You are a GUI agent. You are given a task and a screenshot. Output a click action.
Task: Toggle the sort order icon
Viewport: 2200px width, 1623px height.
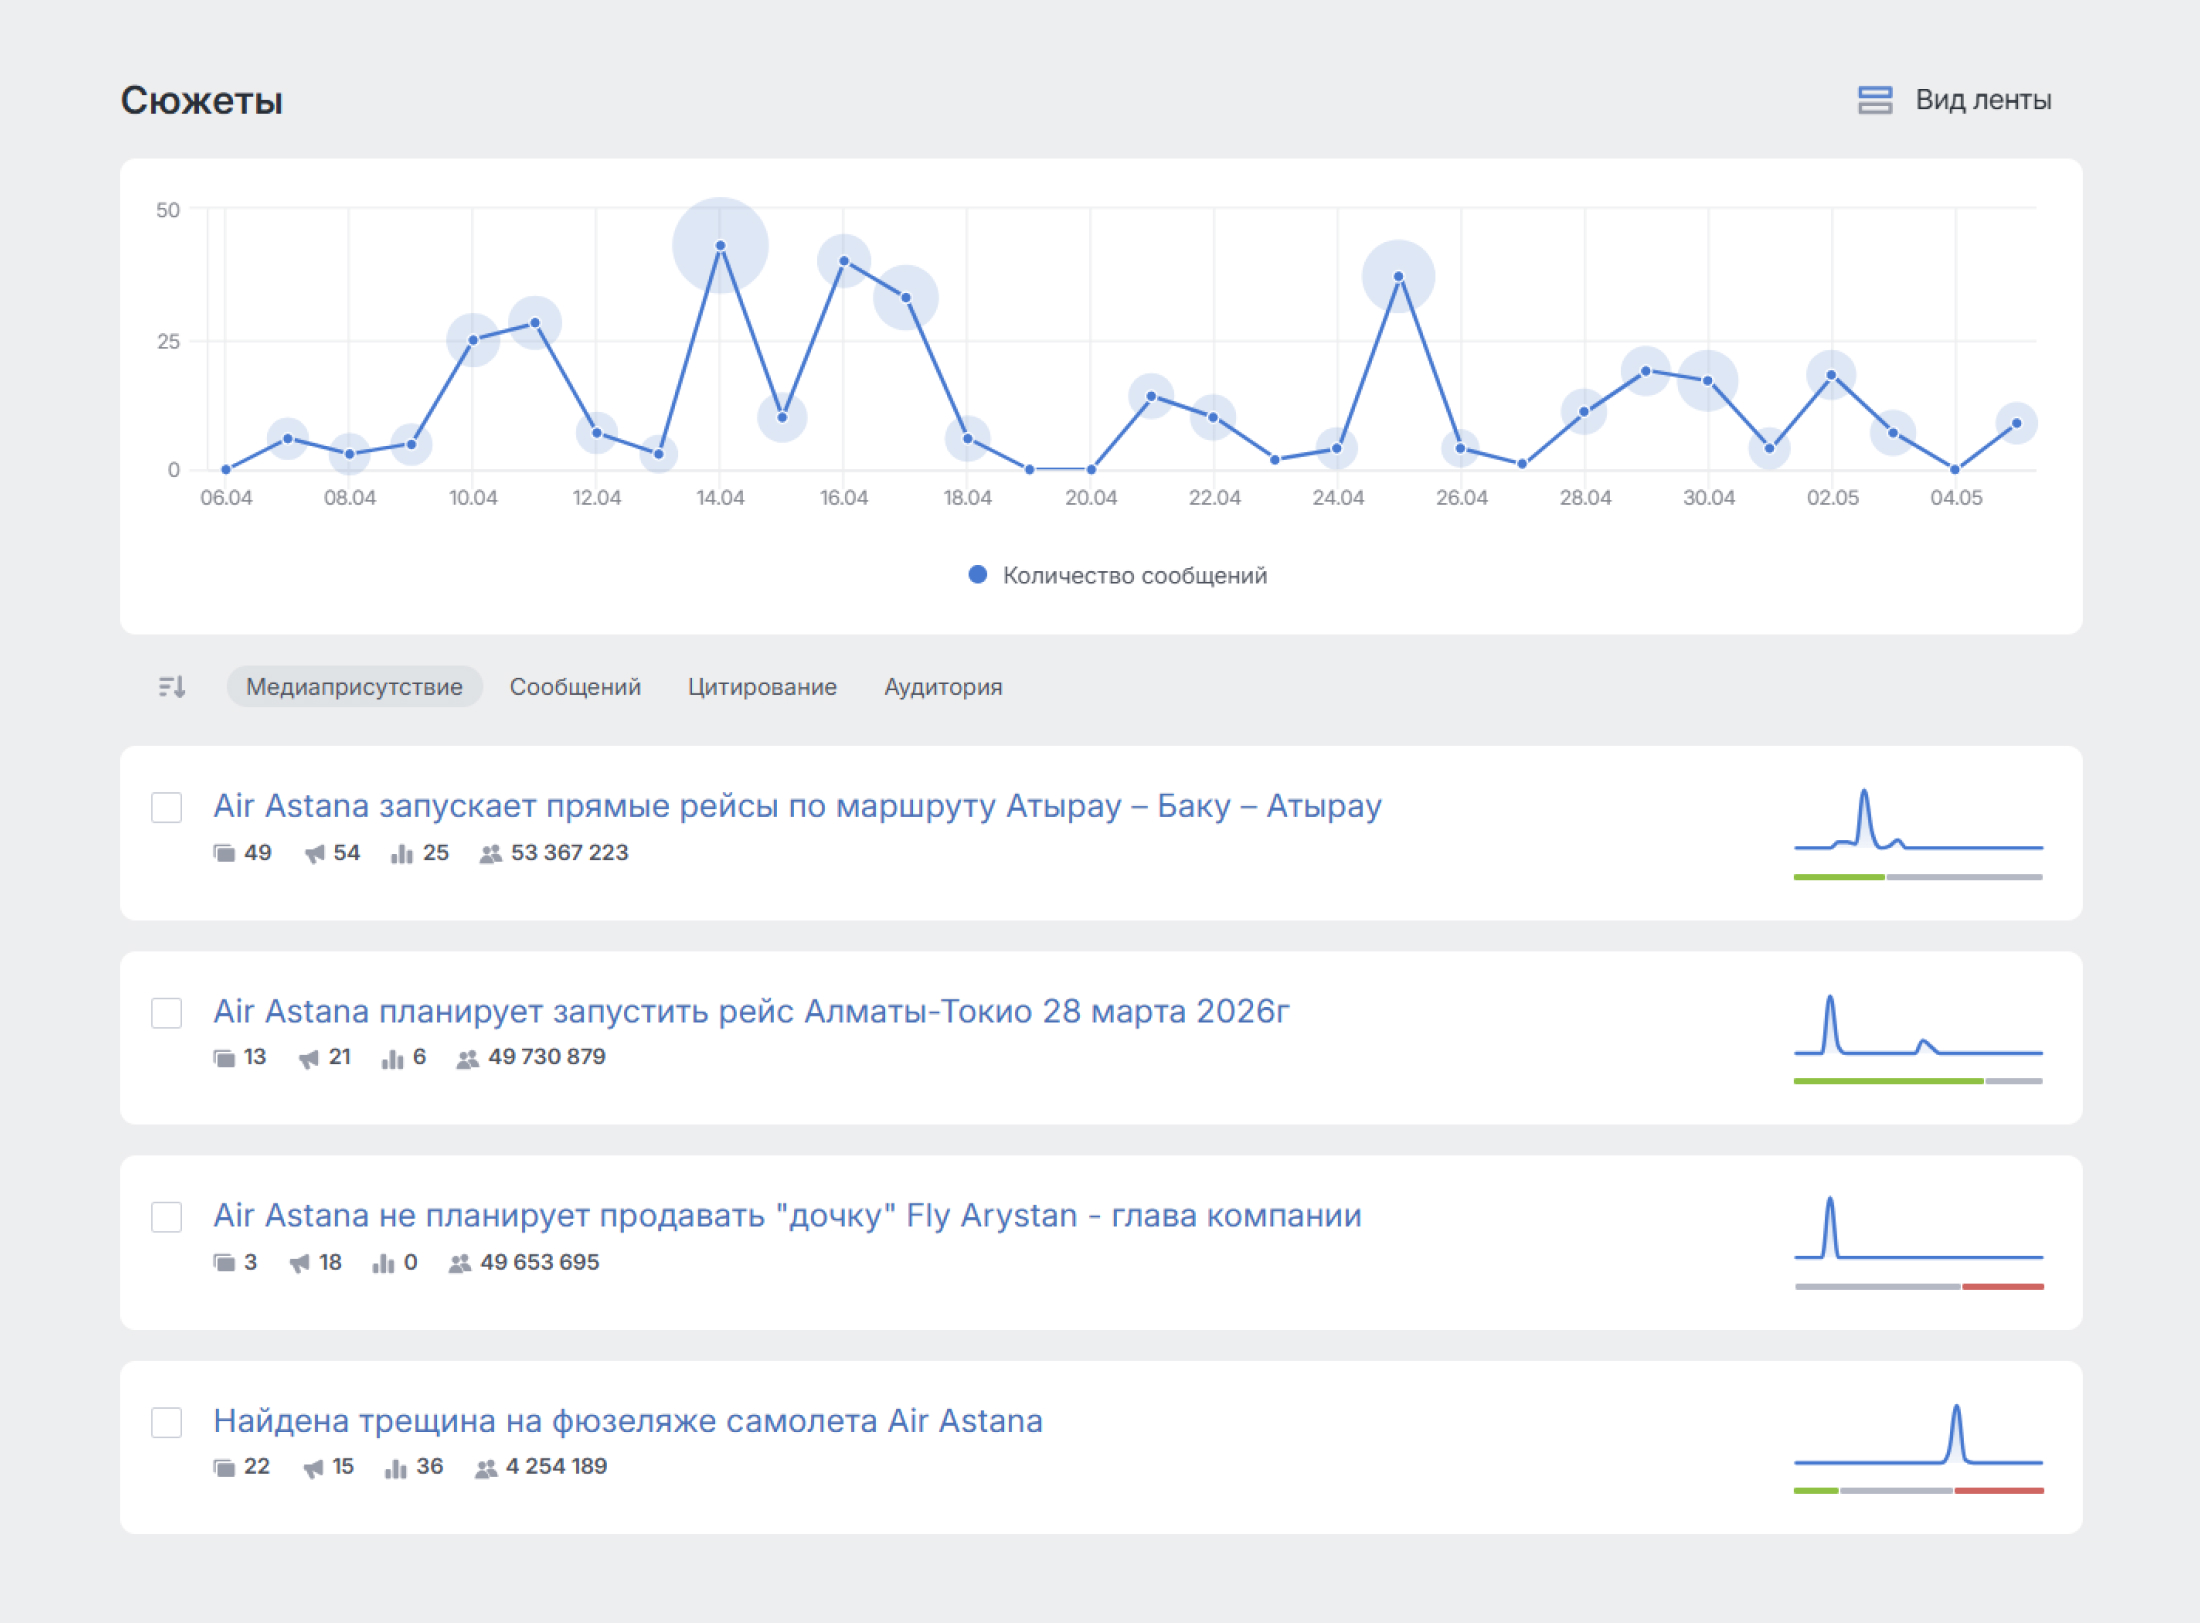(172, 687)
